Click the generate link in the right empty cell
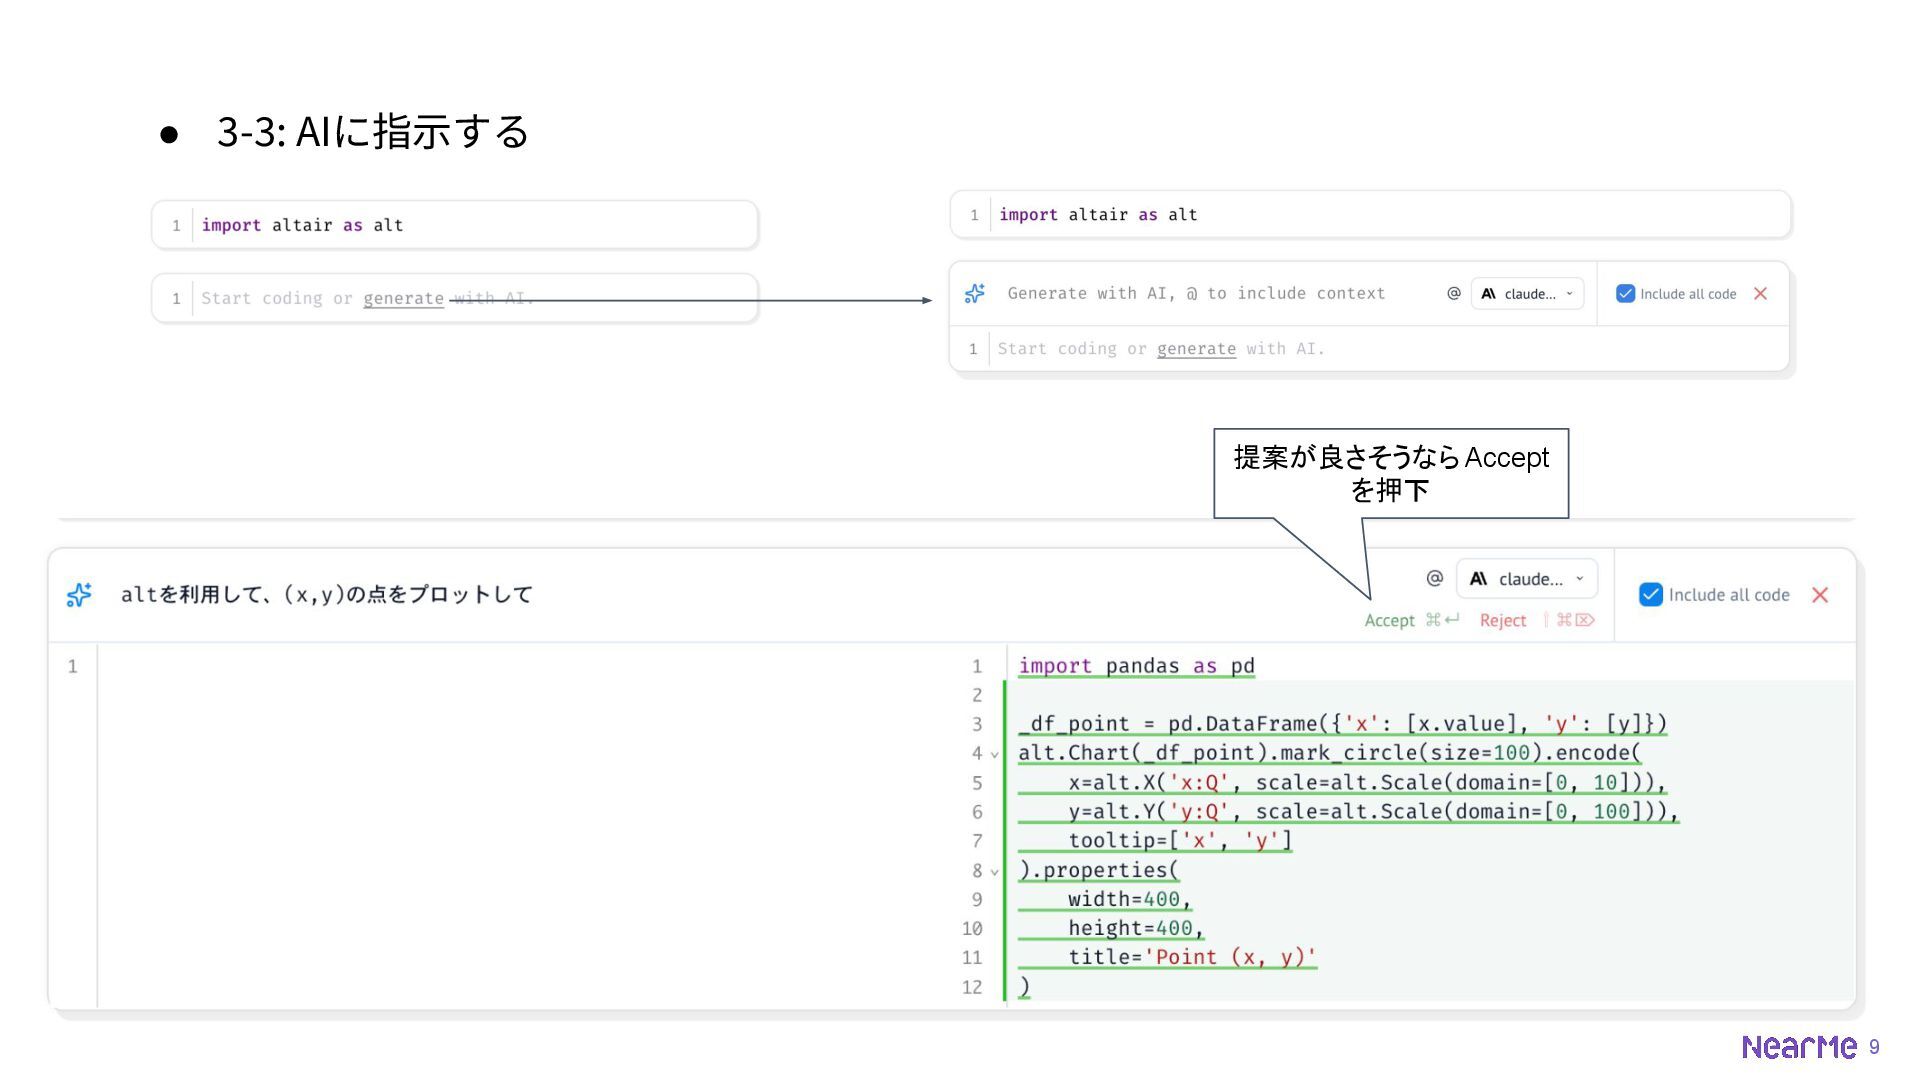This screenshot has height=1080, width=1920. tap(1196, 348)
